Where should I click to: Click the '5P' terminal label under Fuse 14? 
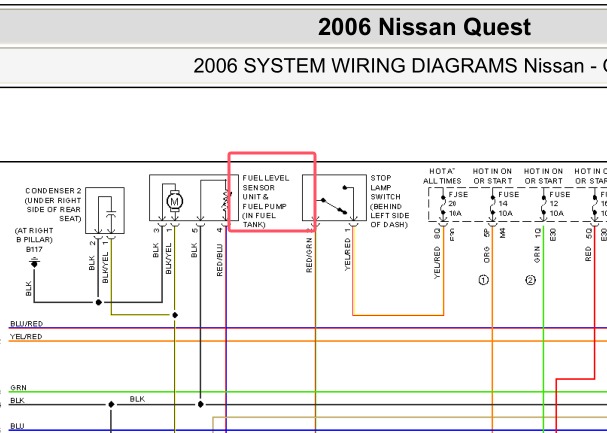click(487, 233)
